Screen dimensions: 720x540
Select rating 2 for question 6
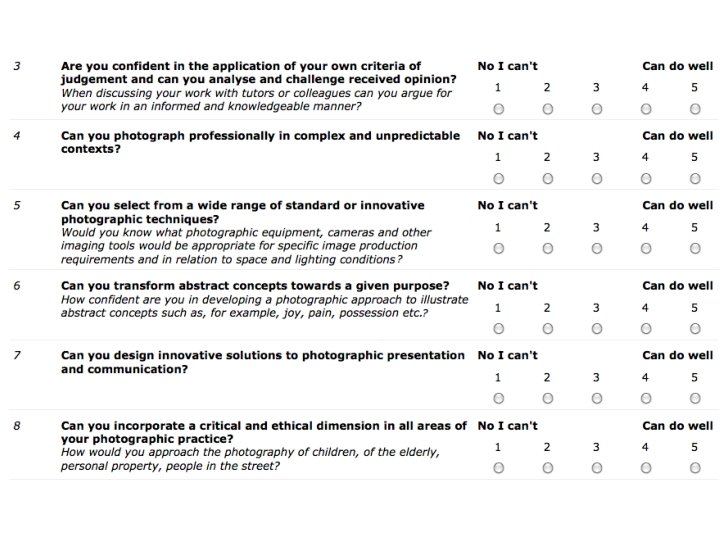click(547, 328)
